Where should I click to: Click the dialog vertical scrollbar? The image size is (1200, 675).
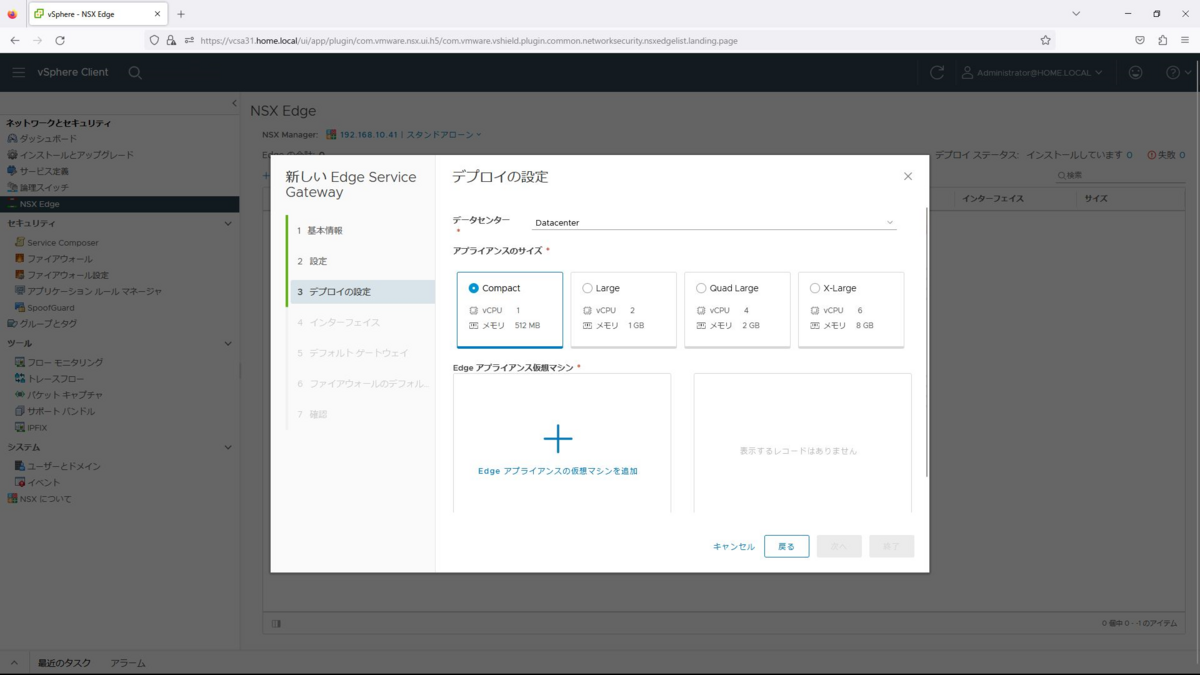point(927,342)
